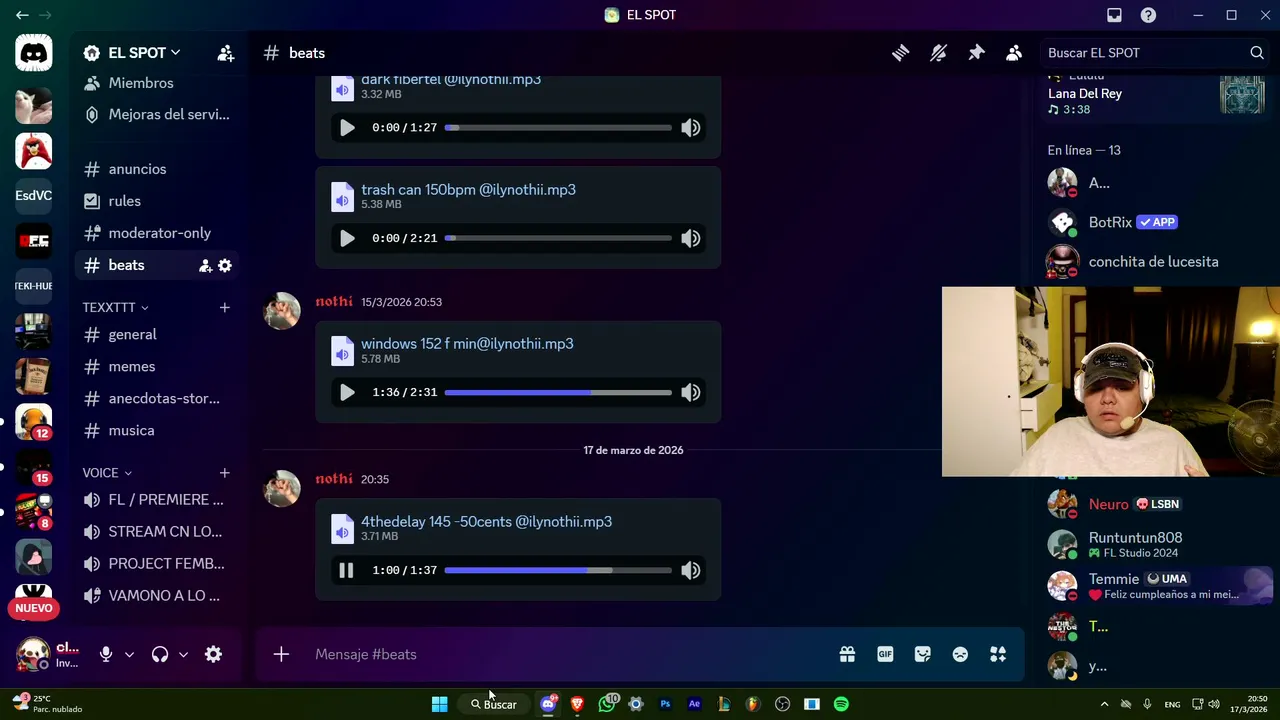Open the GIF picker
The width and height of the screenshot is (1280, 720).
(x=885, y=654)
